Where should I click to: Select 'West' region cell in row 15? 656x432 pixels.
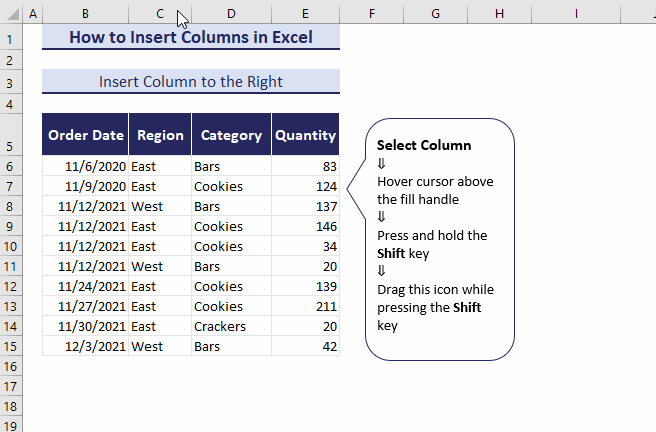[x=160, y=346]
